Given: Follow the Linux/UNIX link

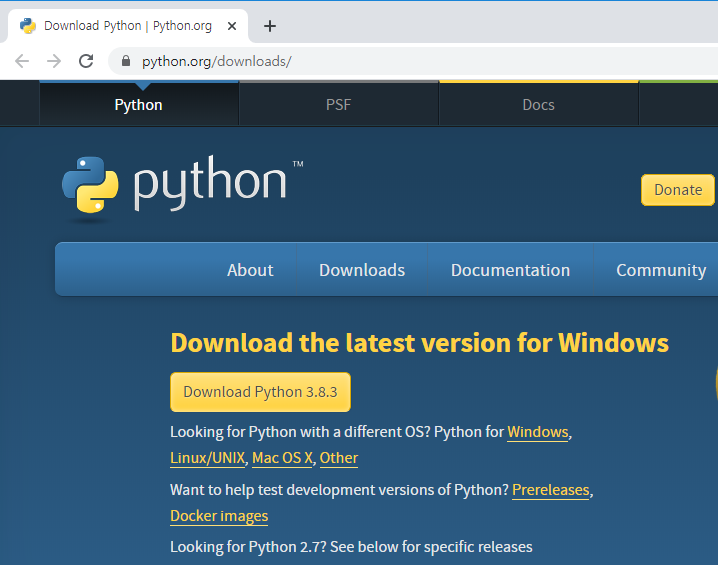Looking at the screenshot, I should pyautogui.click(x=207, y=458).
